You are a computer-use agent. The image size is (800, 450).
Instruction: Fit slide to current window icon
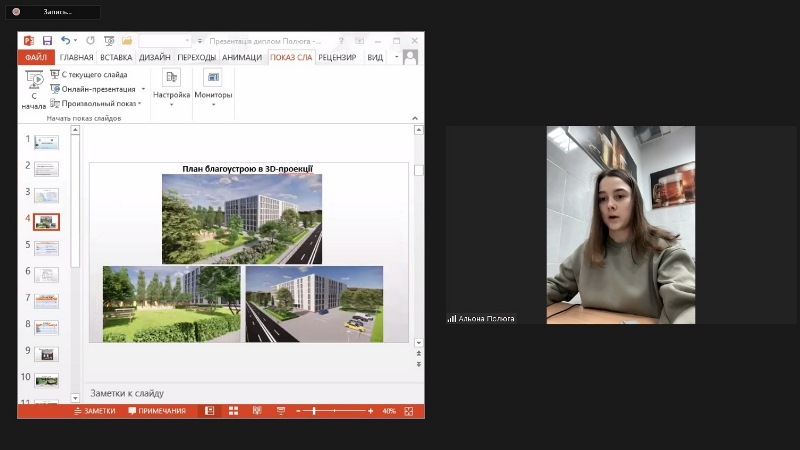pos(409,411)
